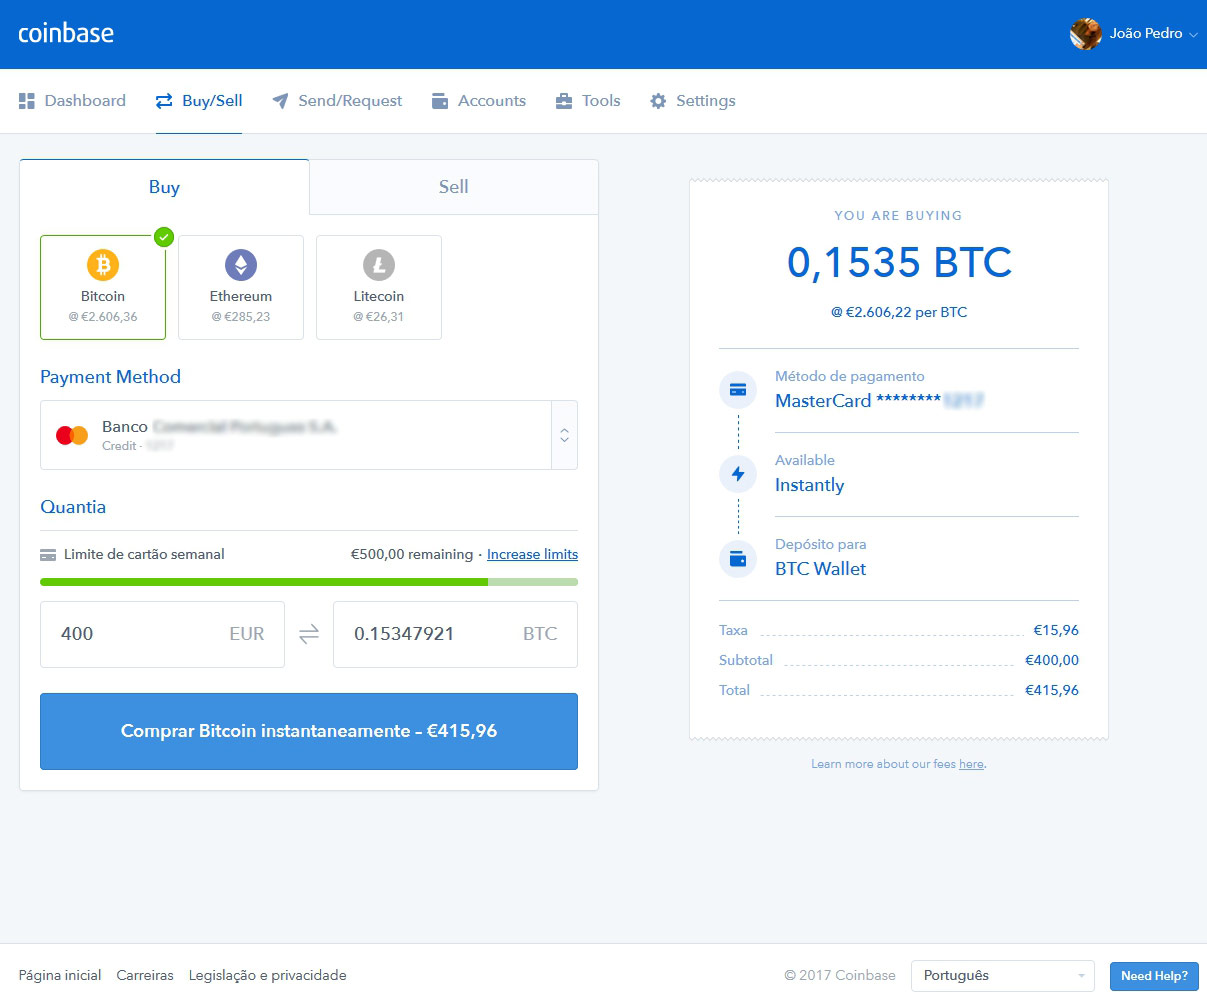Open the Send/Request page

[x=337, y=101]
